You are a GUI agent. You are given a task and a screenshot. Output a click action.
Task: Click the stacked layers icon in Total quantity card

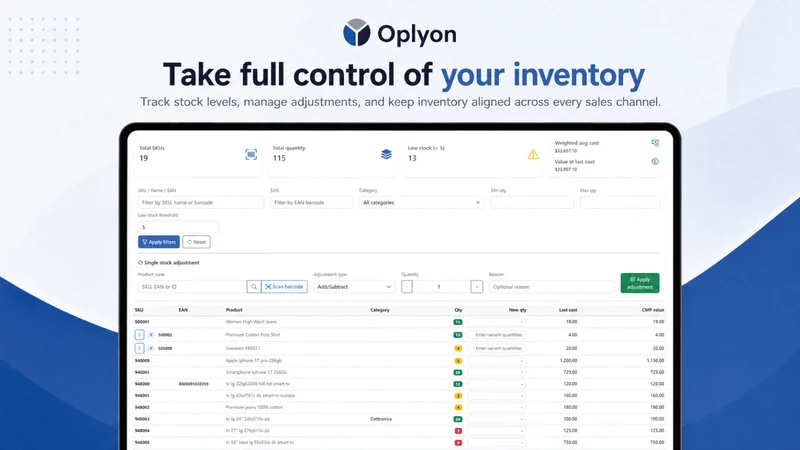tap(386, 154)
